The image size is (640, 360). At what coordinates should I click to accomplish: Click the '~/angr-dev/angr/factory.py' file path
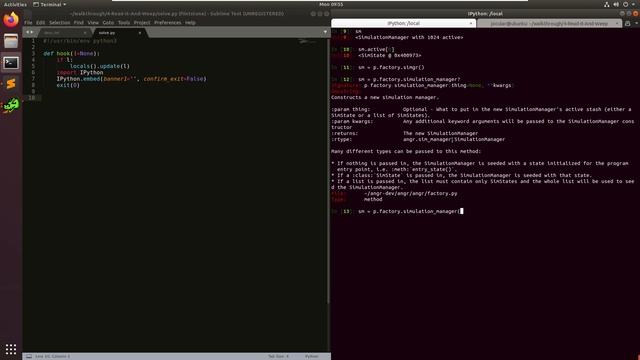point(411,193)
